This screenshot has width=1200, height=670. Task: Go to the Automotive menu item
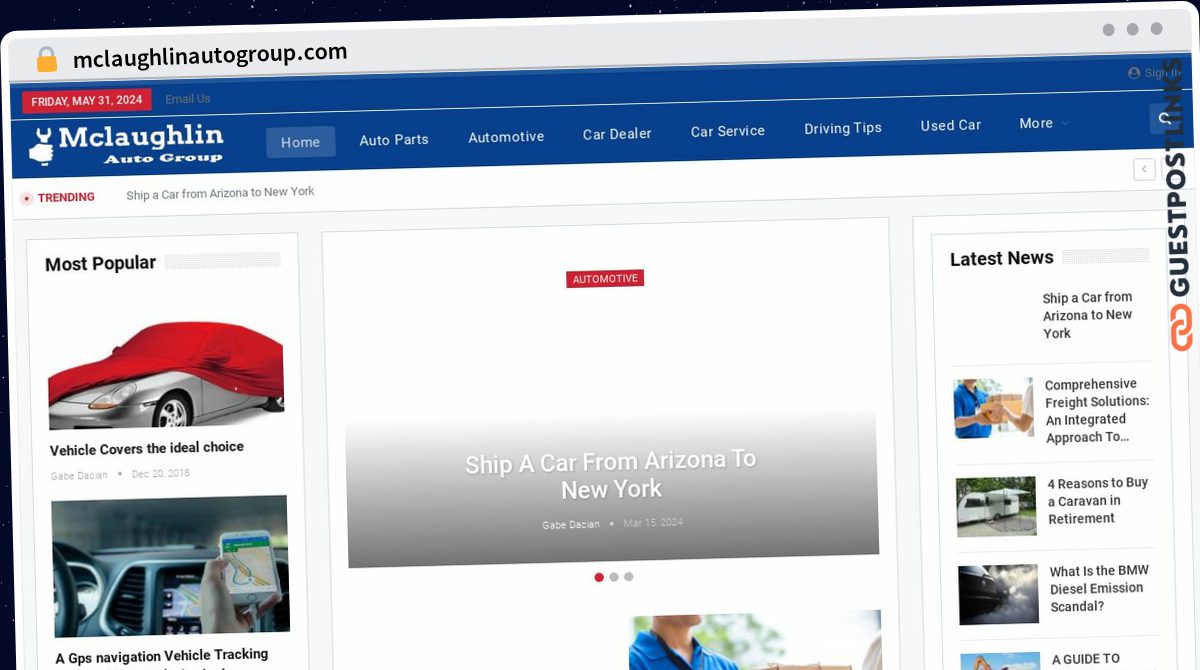506,137
